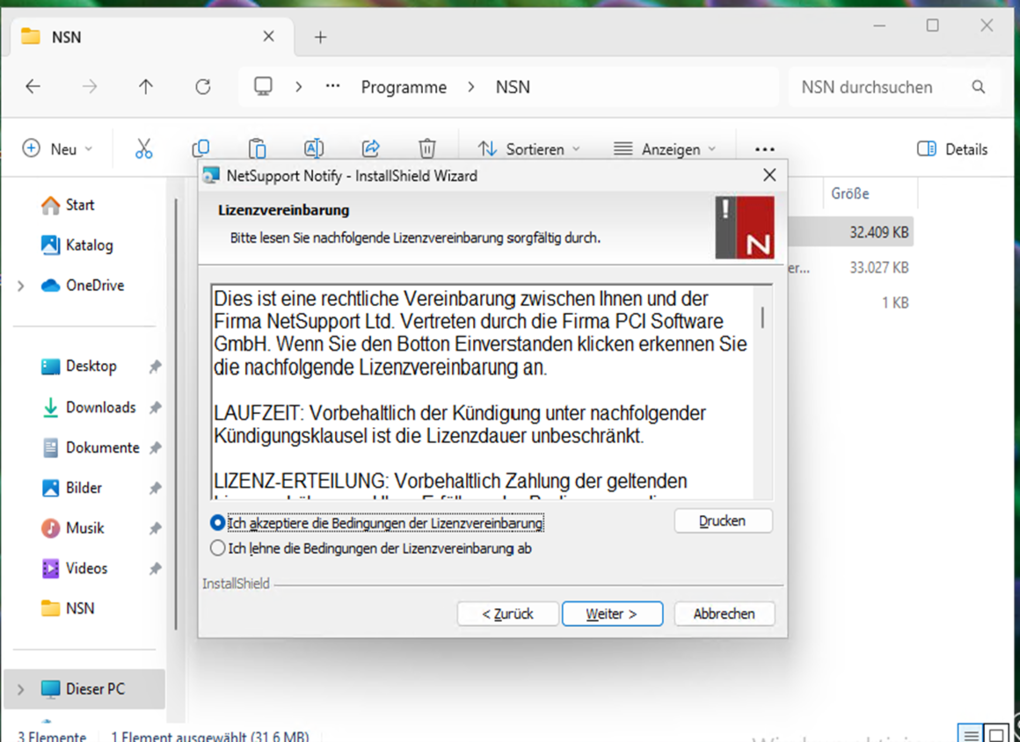Viewport: 1020px width, 742px height.
Task: Click the Weiter > button
Action: (x=612, y=614)
